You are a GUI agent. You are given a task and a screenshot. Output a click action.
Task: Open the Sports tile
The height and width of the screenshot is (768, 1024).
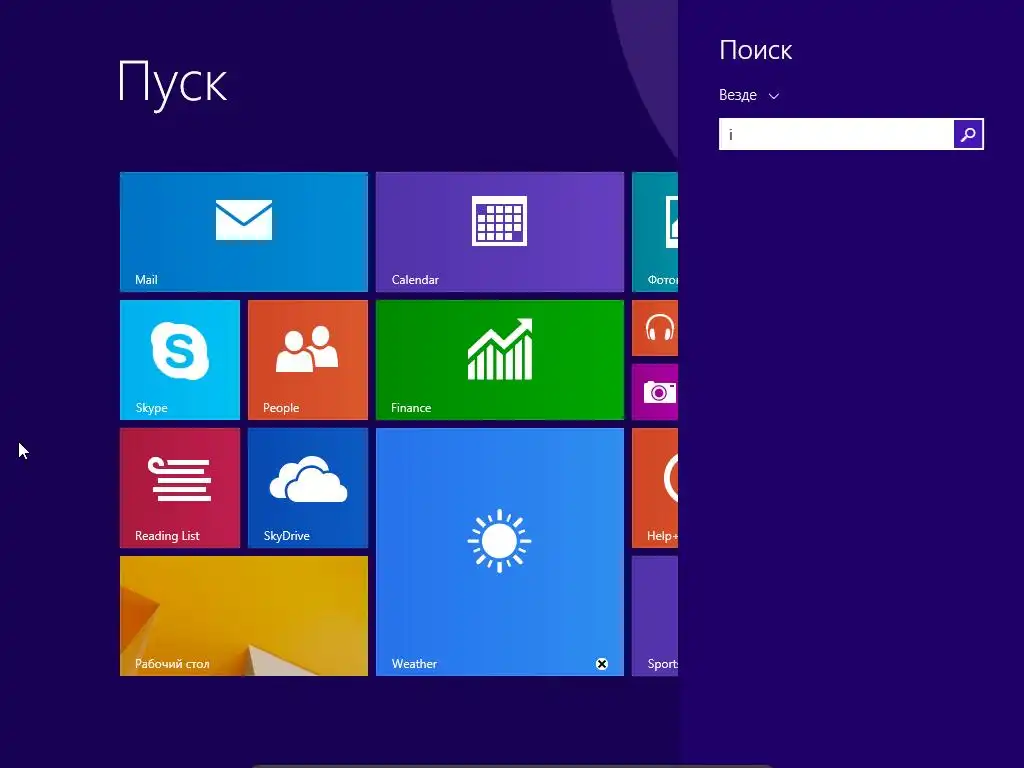point(655,616)
